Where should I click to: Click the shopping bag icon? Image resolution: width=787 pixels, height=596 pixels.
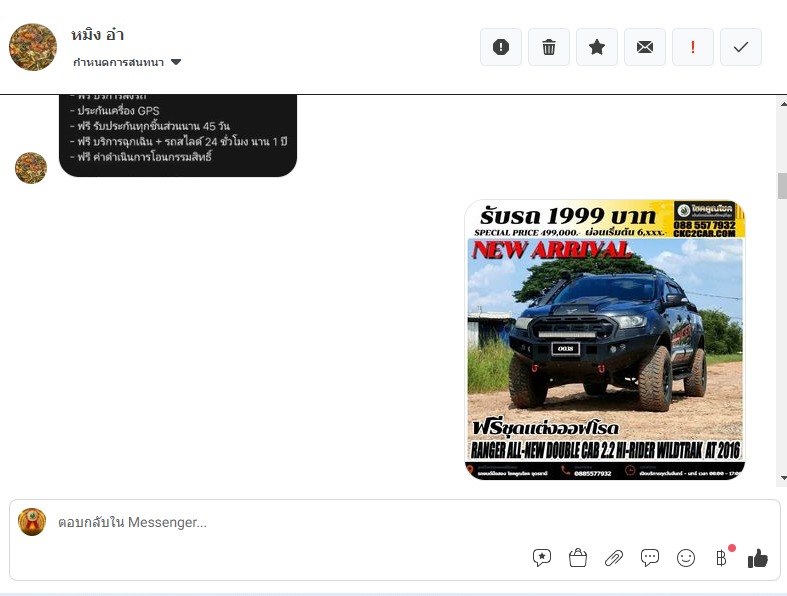(x=578, y=558)
